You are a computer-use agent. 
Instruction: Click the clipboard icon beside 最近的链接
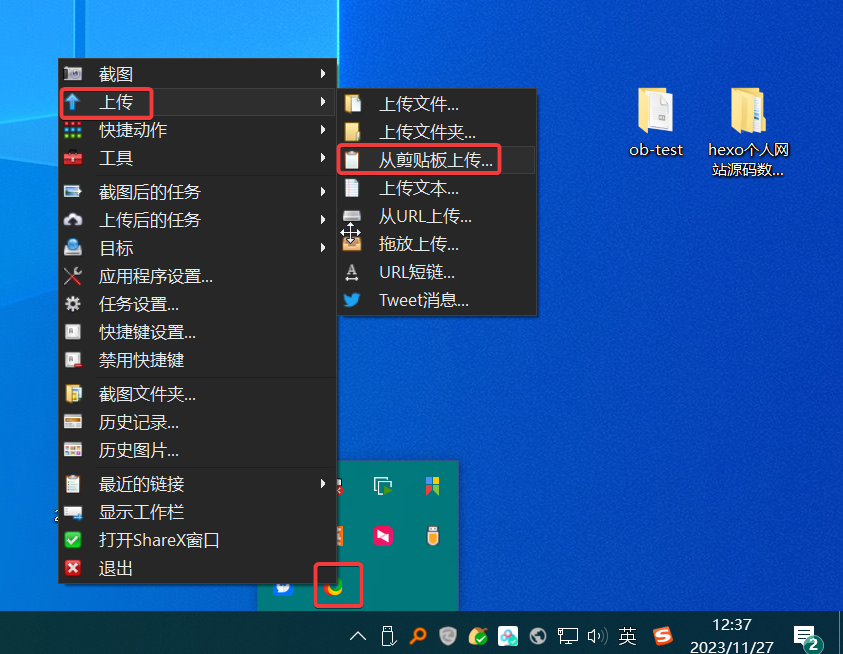[73, 484]
